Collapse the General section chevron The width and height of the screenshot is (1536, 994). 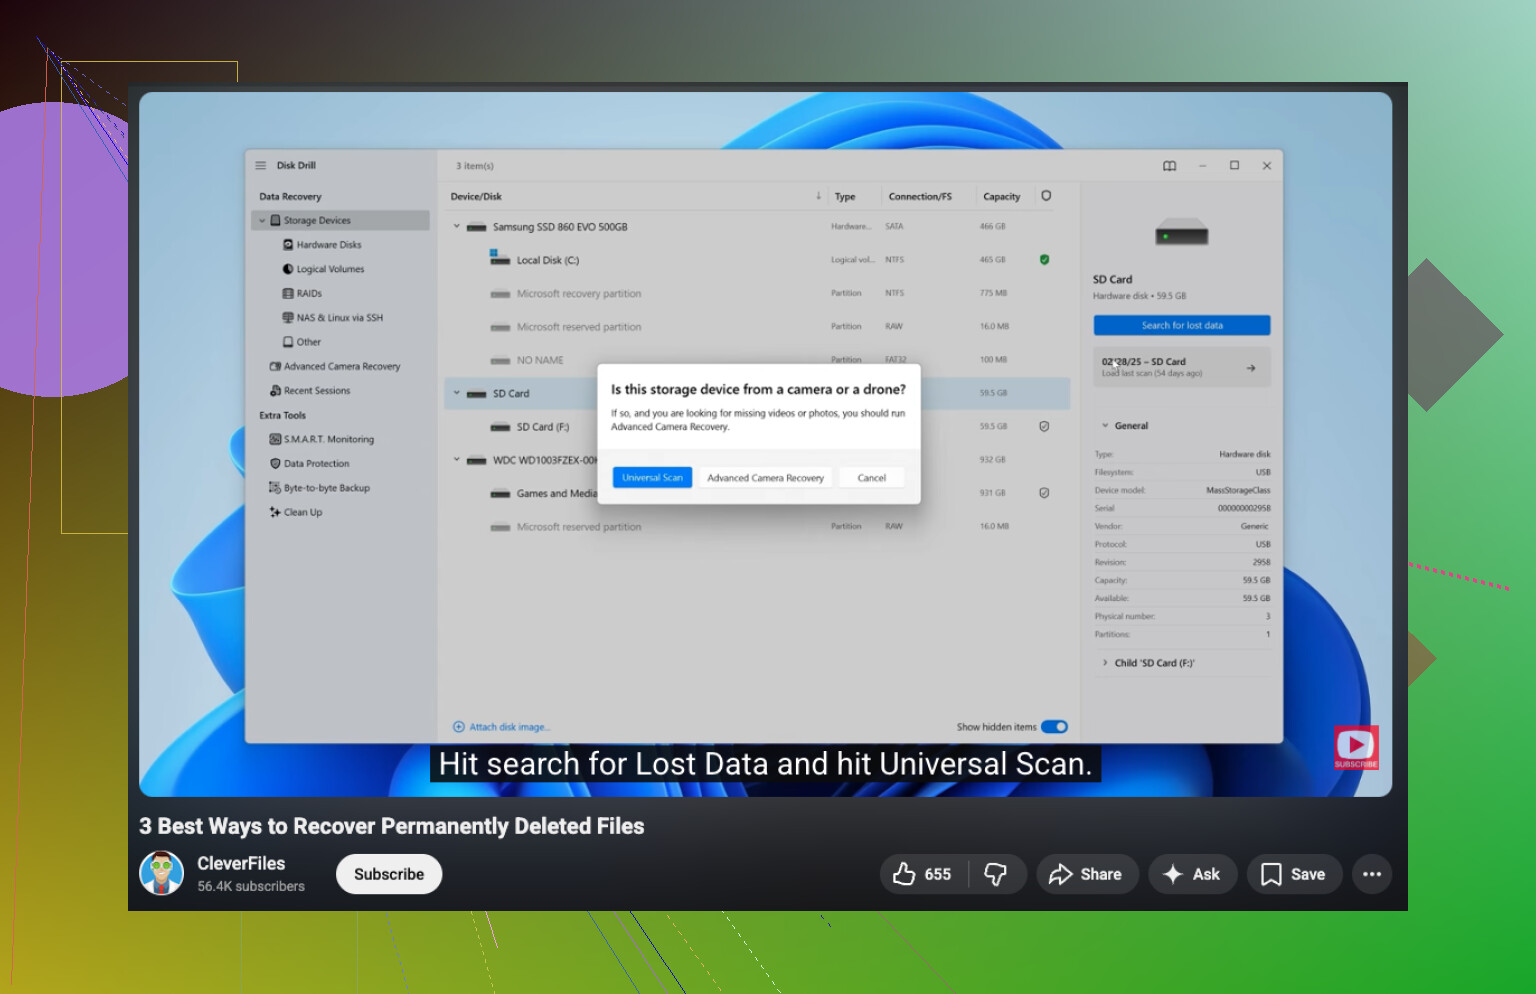[1105, 426]
